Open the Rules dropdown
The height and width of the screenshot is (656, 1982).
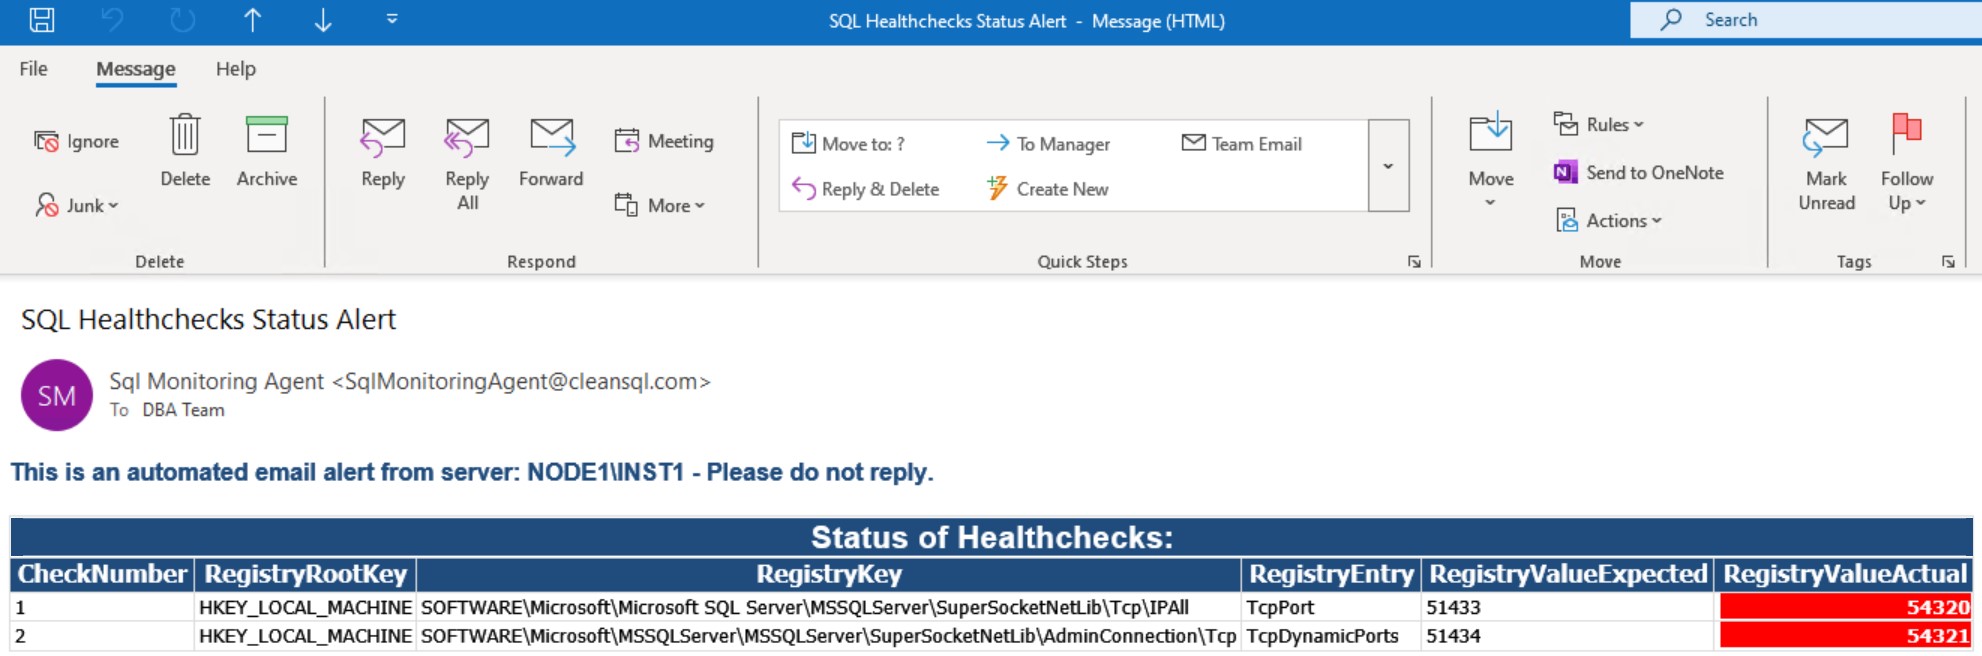pyautogui.click(x=1598, y=125)
